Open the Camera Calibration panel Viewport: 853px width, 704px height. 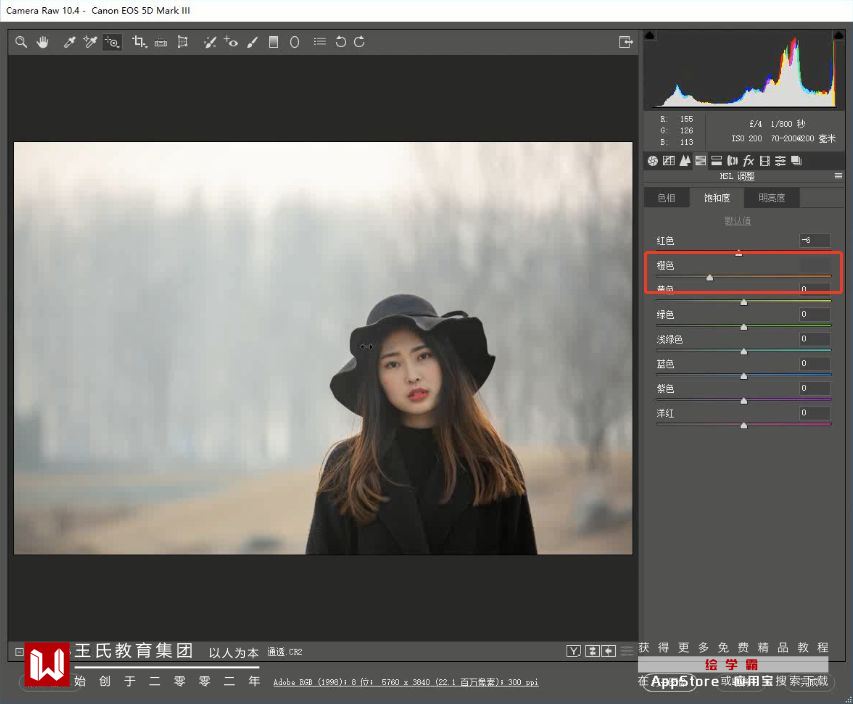(x=764, y=160)
